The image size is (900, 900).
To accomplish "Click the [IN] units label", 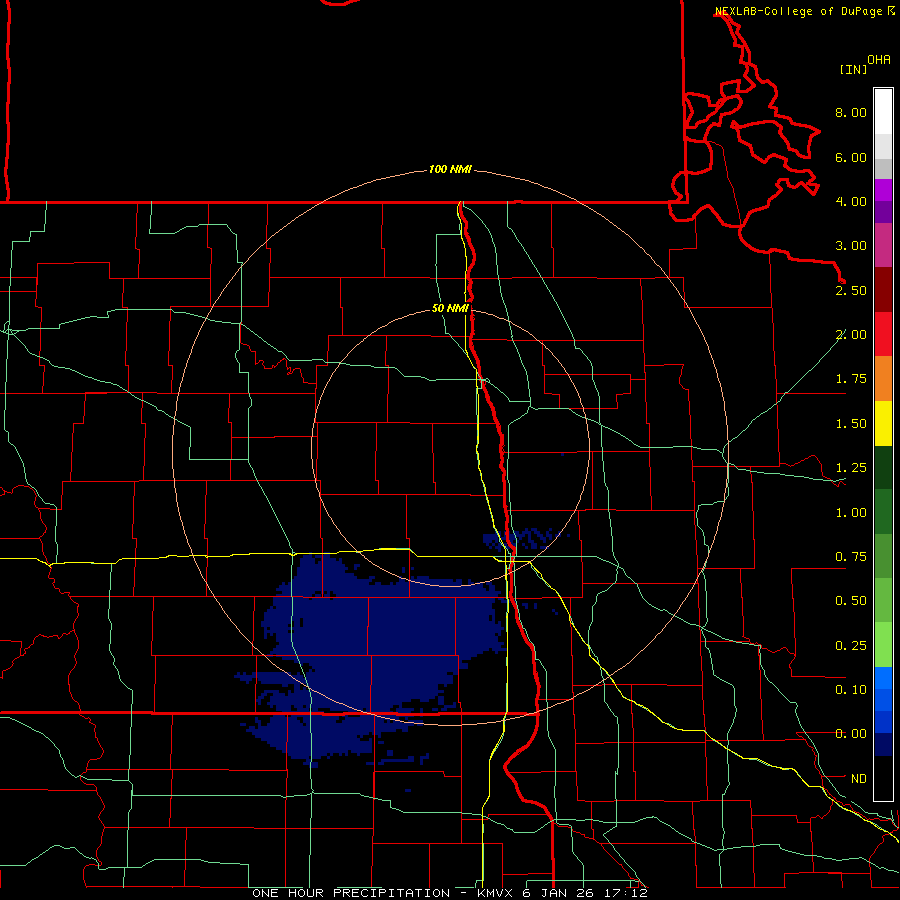I will click(x=853, y=69).
